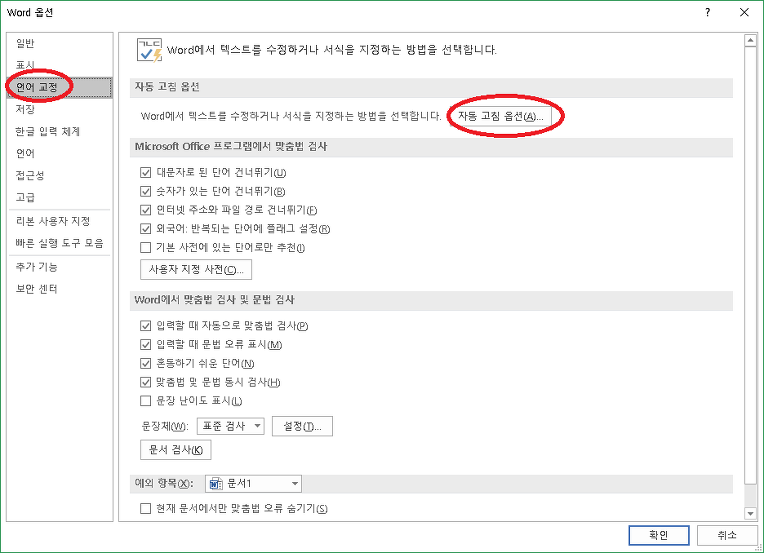The width and height of the screenshot is (764, 553).
Task: Enable 기본 사전에 있는 단어로만 추천
Action: coord(145,248)
